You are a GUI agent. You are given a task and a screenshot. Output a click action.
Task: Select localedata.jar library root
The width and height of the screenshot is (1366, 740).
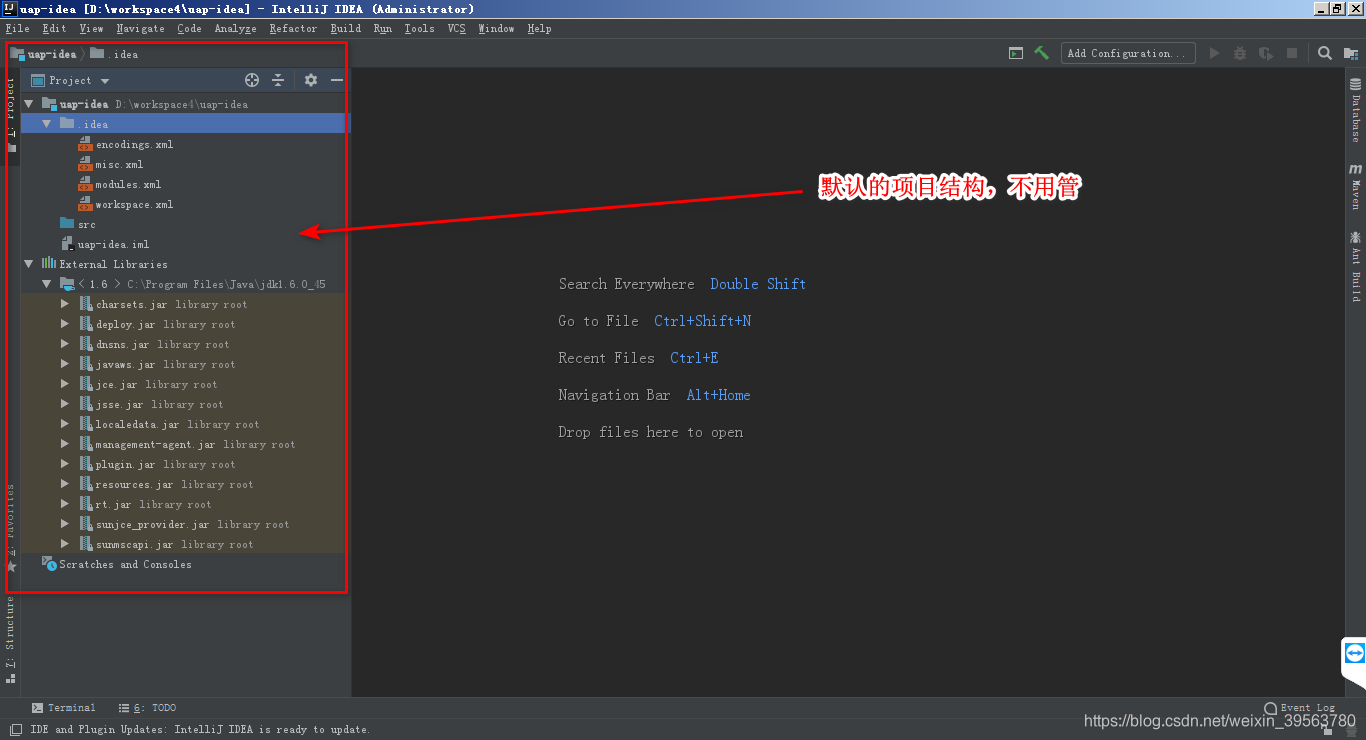coord(177,424)
